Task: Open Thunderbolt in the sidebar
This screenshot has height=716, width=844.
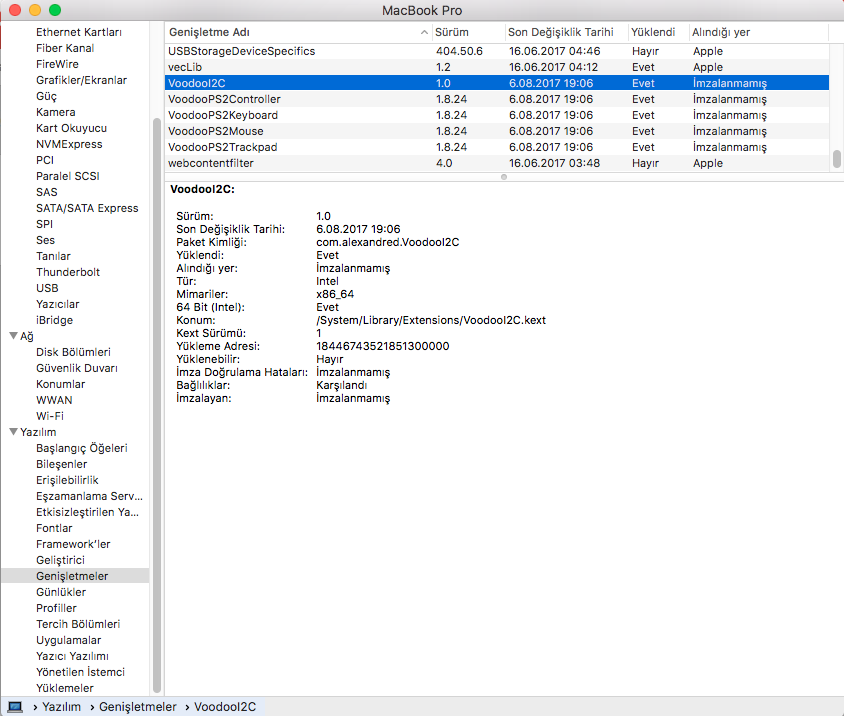Action: (x=68, y=272)
